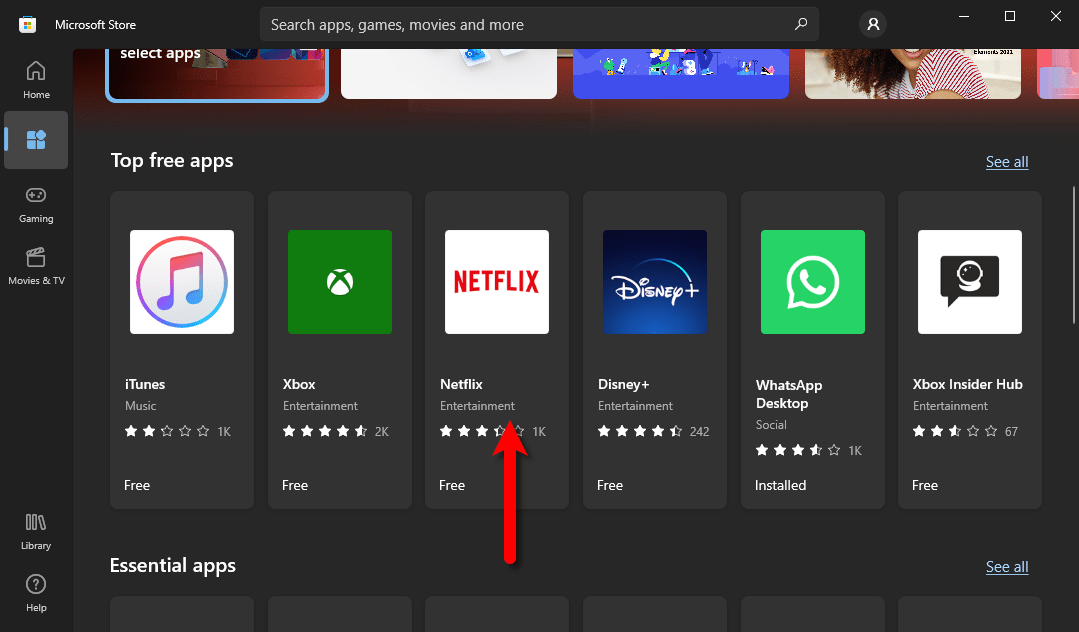See all Top free apps
The width and height of the screenshot is (1079, 632).
[1007, 162]
